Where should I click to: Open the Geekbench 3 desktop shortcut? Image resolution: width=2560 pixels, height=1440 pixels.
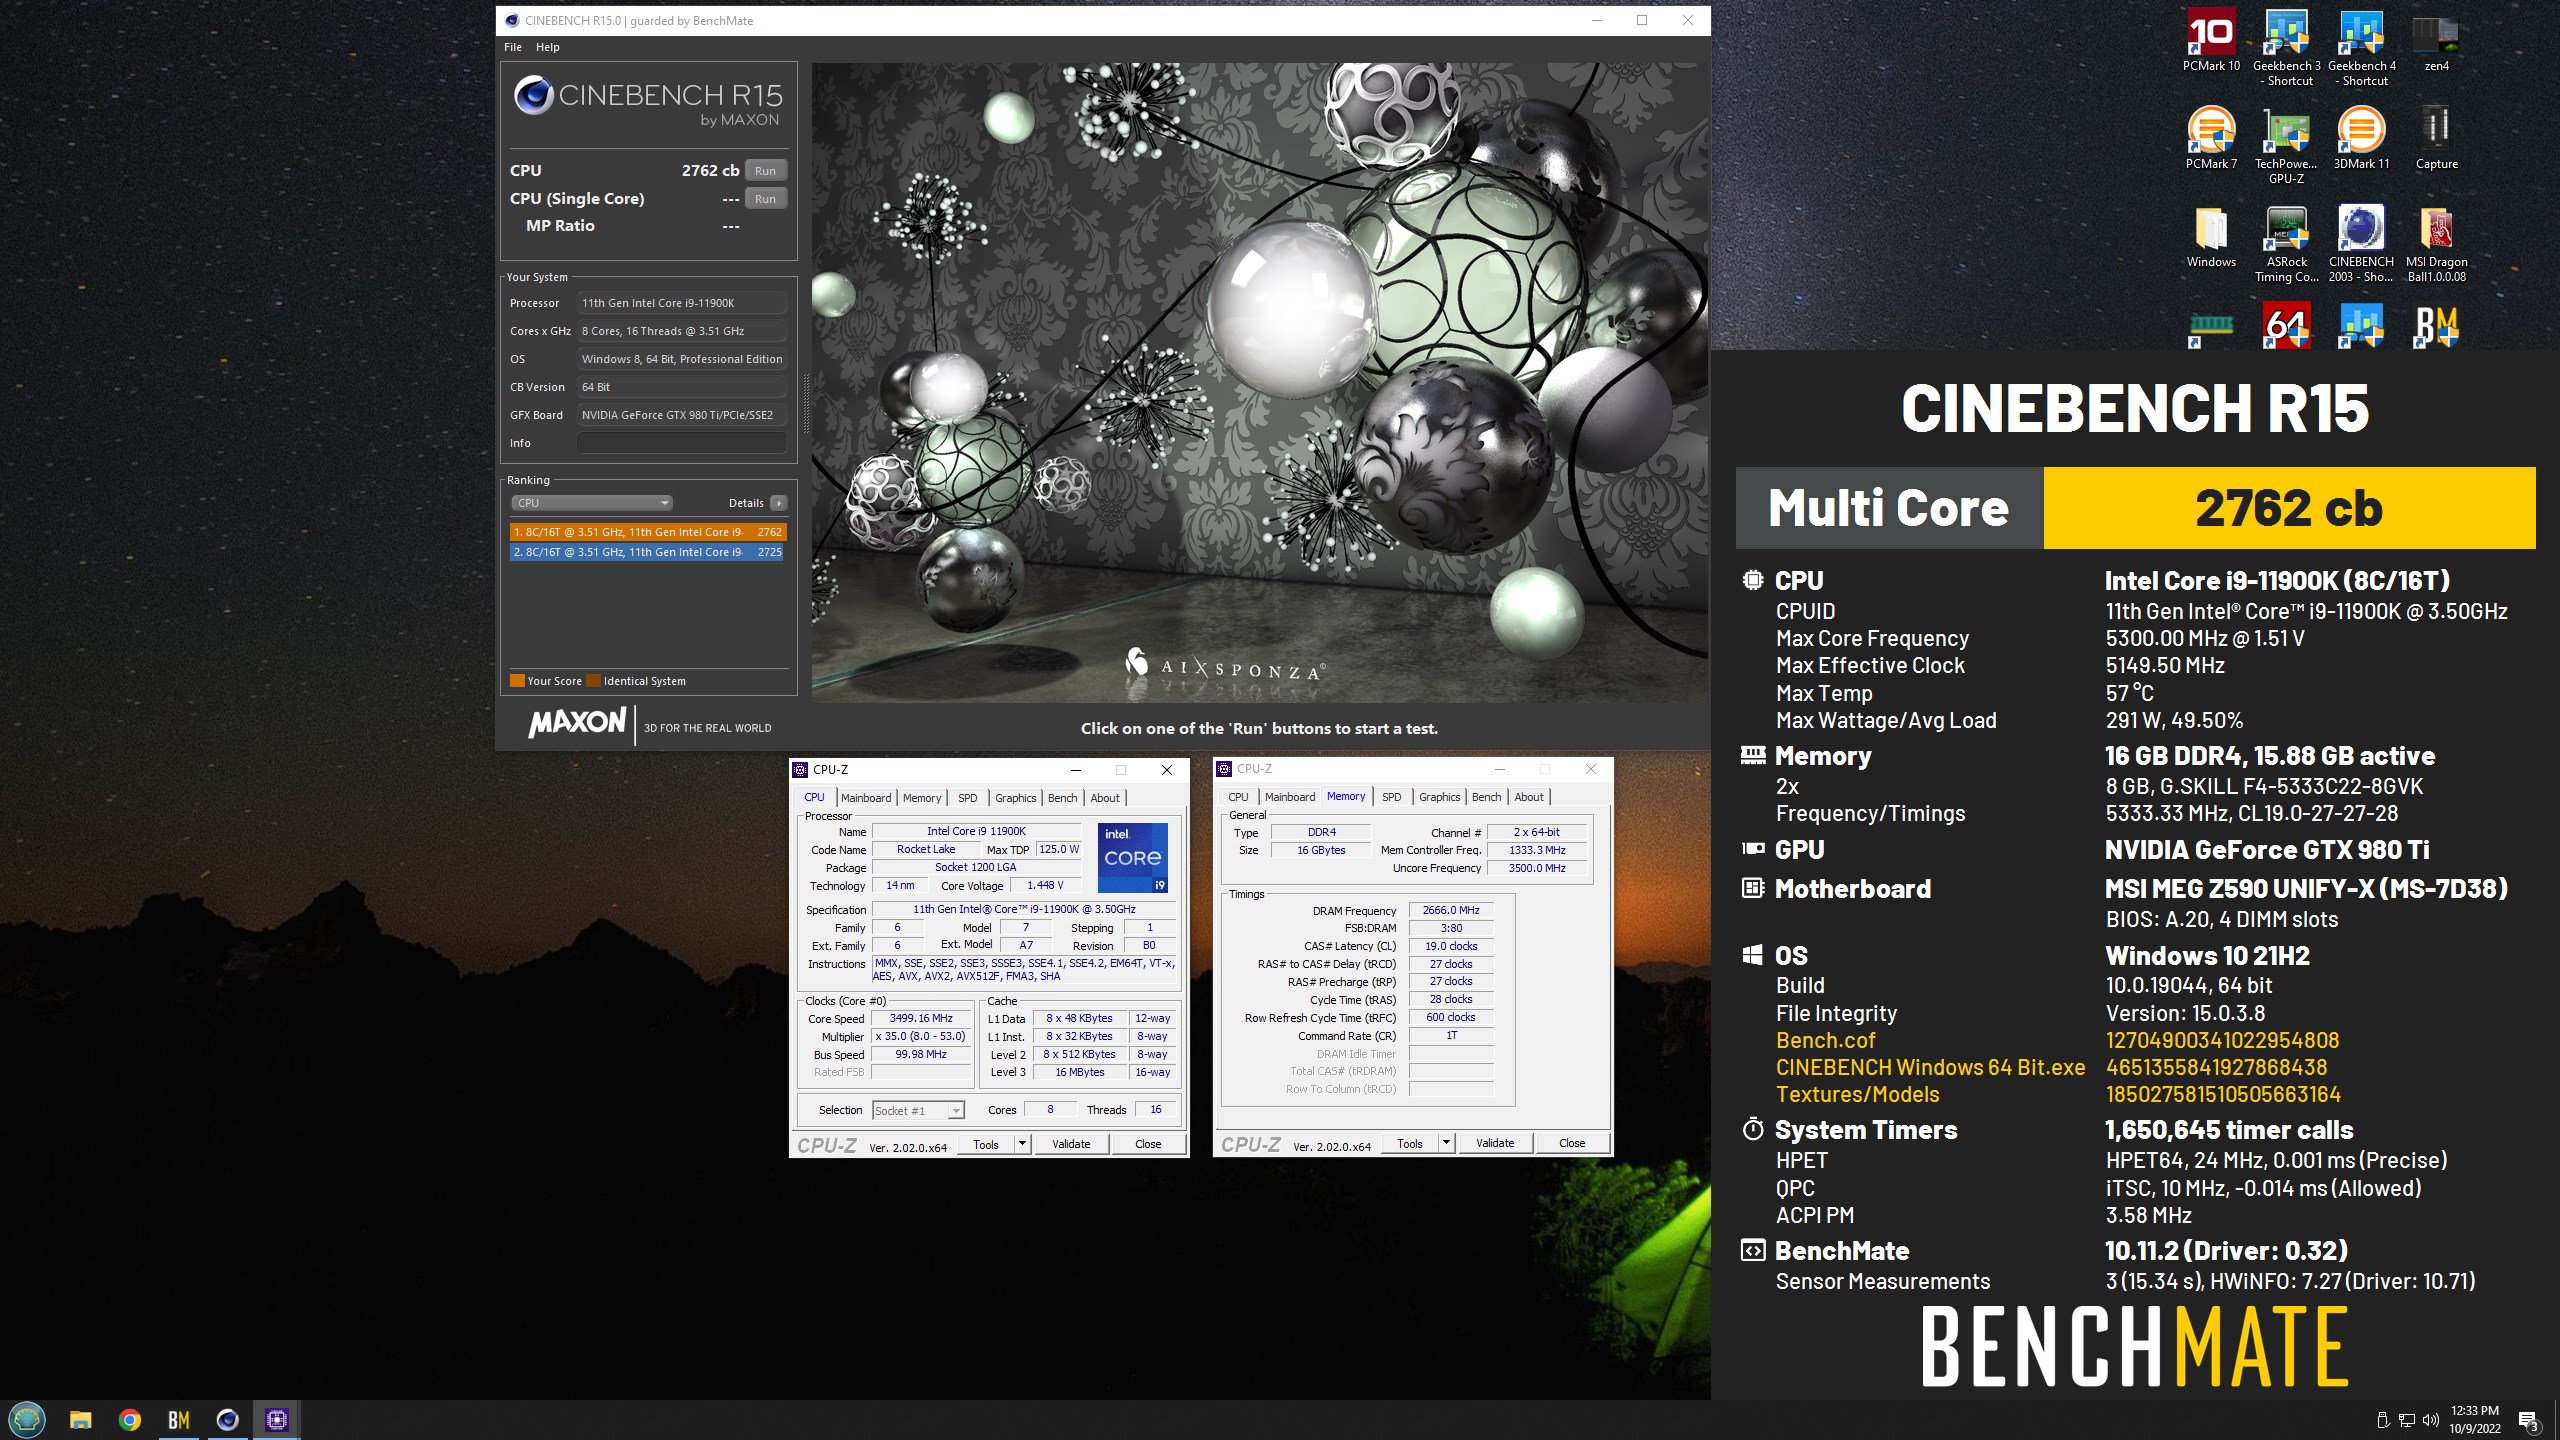pyautogui.click(x=2286, y=47)
